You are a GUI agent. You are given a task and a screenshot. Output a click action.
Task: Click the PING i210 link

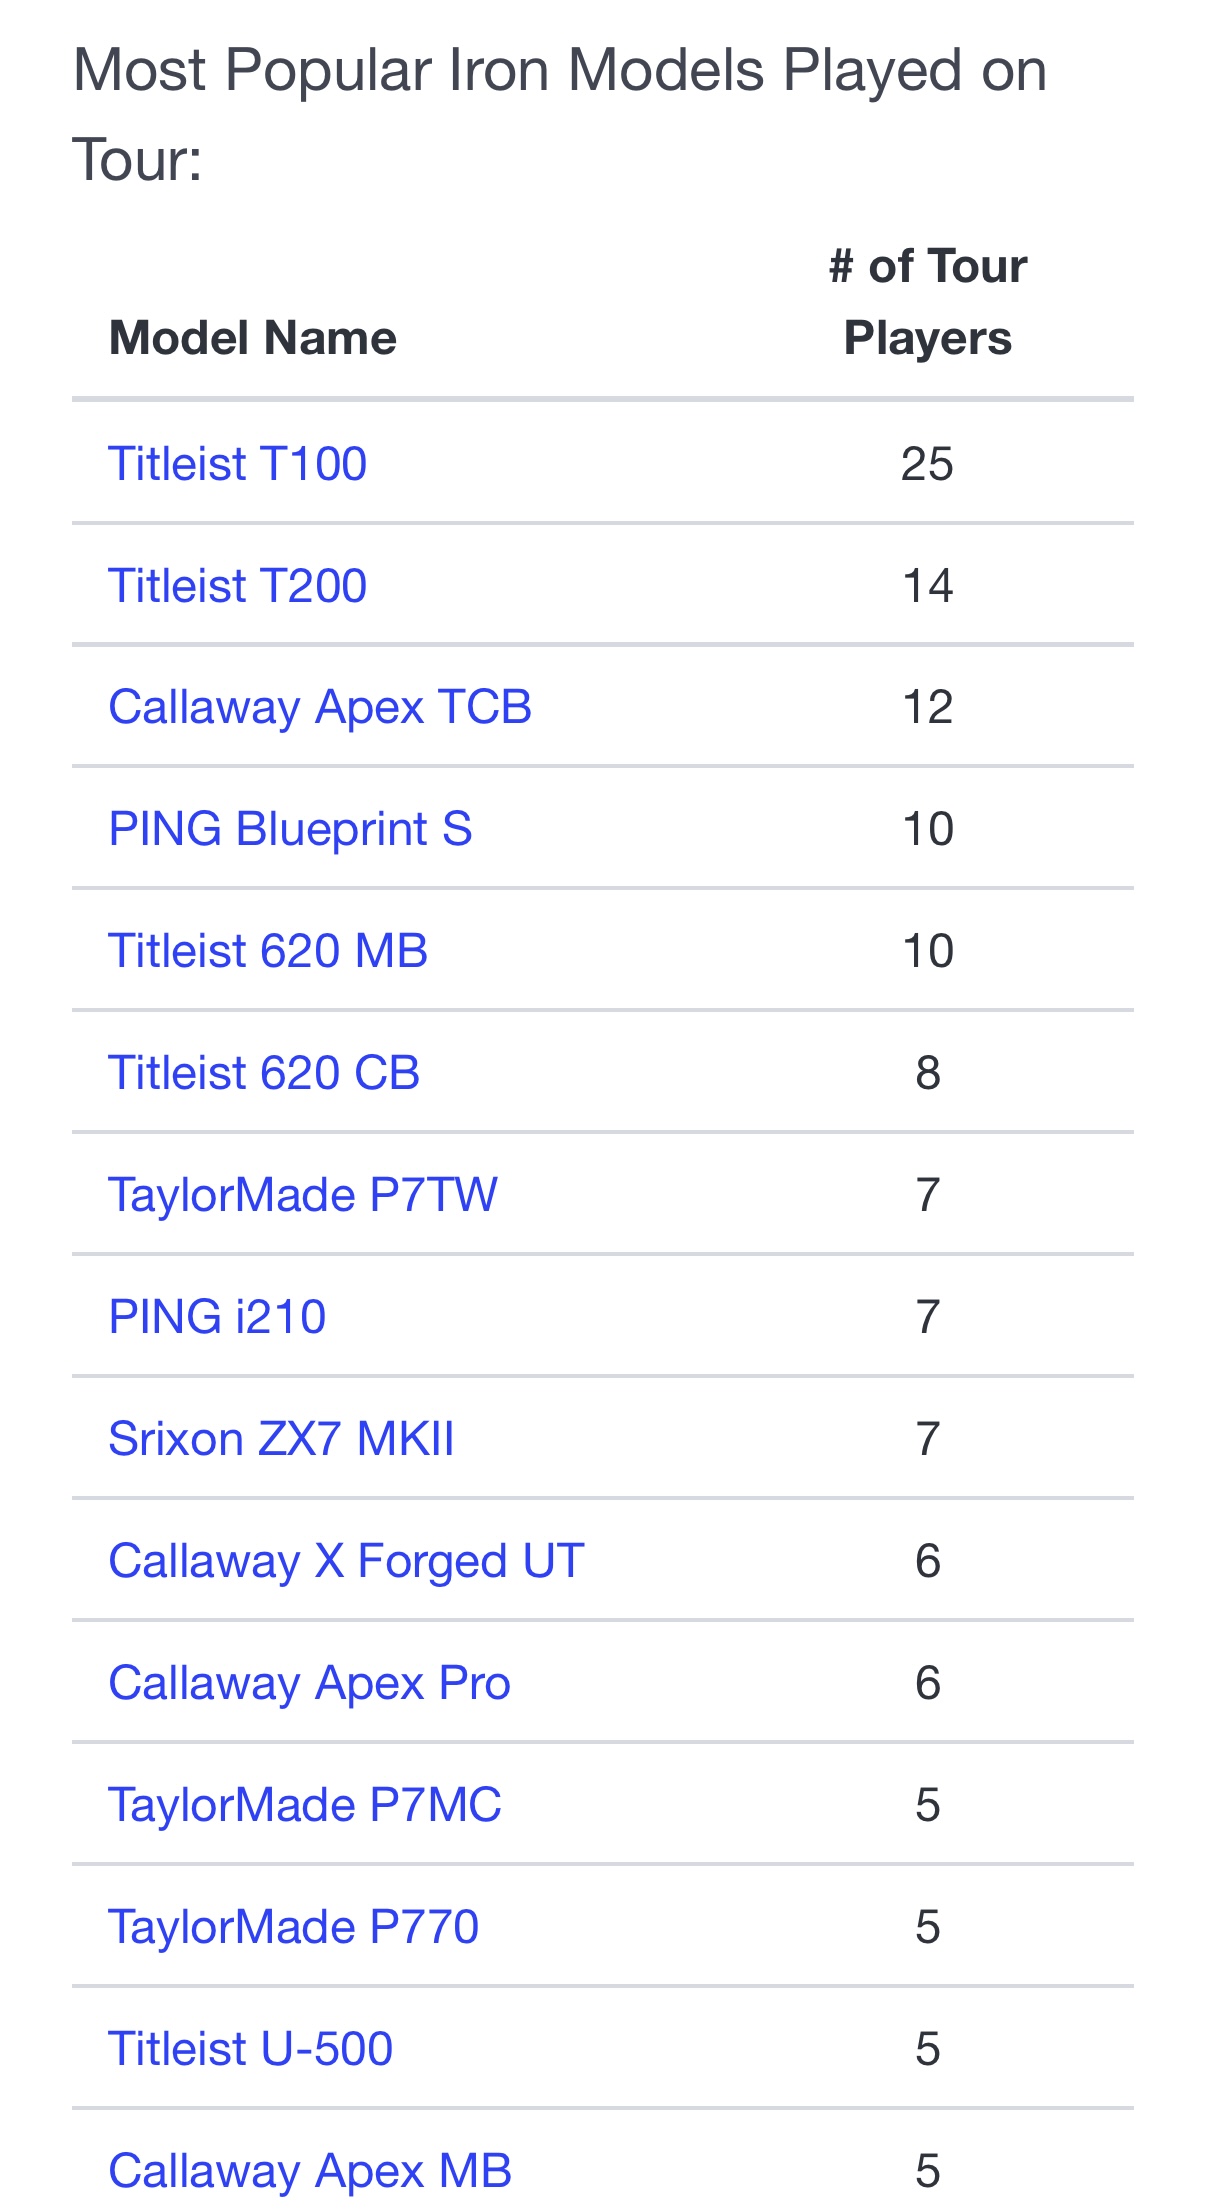(217, 1317)
